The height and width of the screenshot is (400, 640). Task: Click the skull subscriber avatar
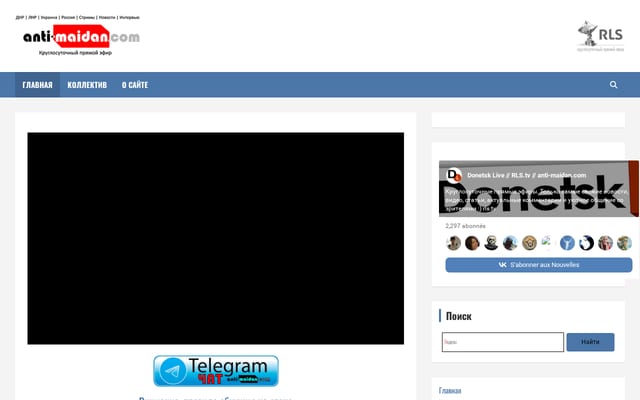point(491,243)
